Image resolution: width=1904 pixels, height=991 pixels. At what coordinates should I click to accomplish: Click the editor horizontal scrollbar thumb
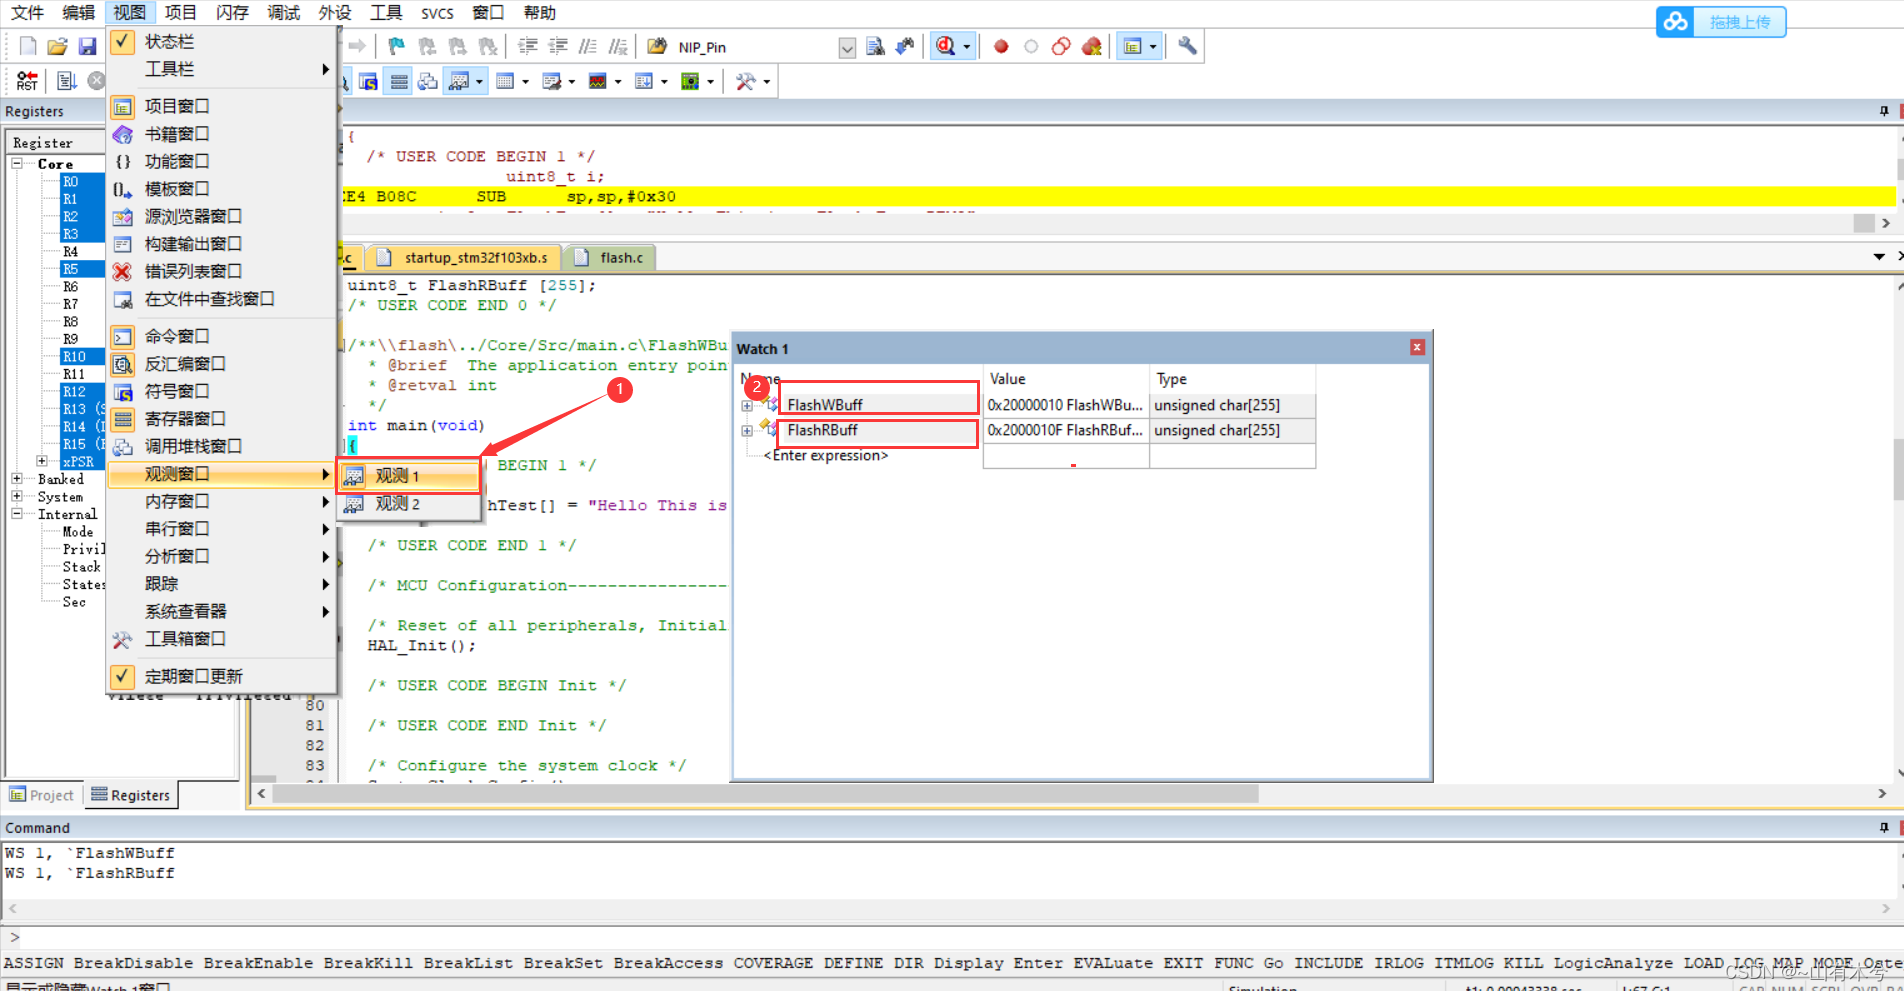click(x=765, y=794)
